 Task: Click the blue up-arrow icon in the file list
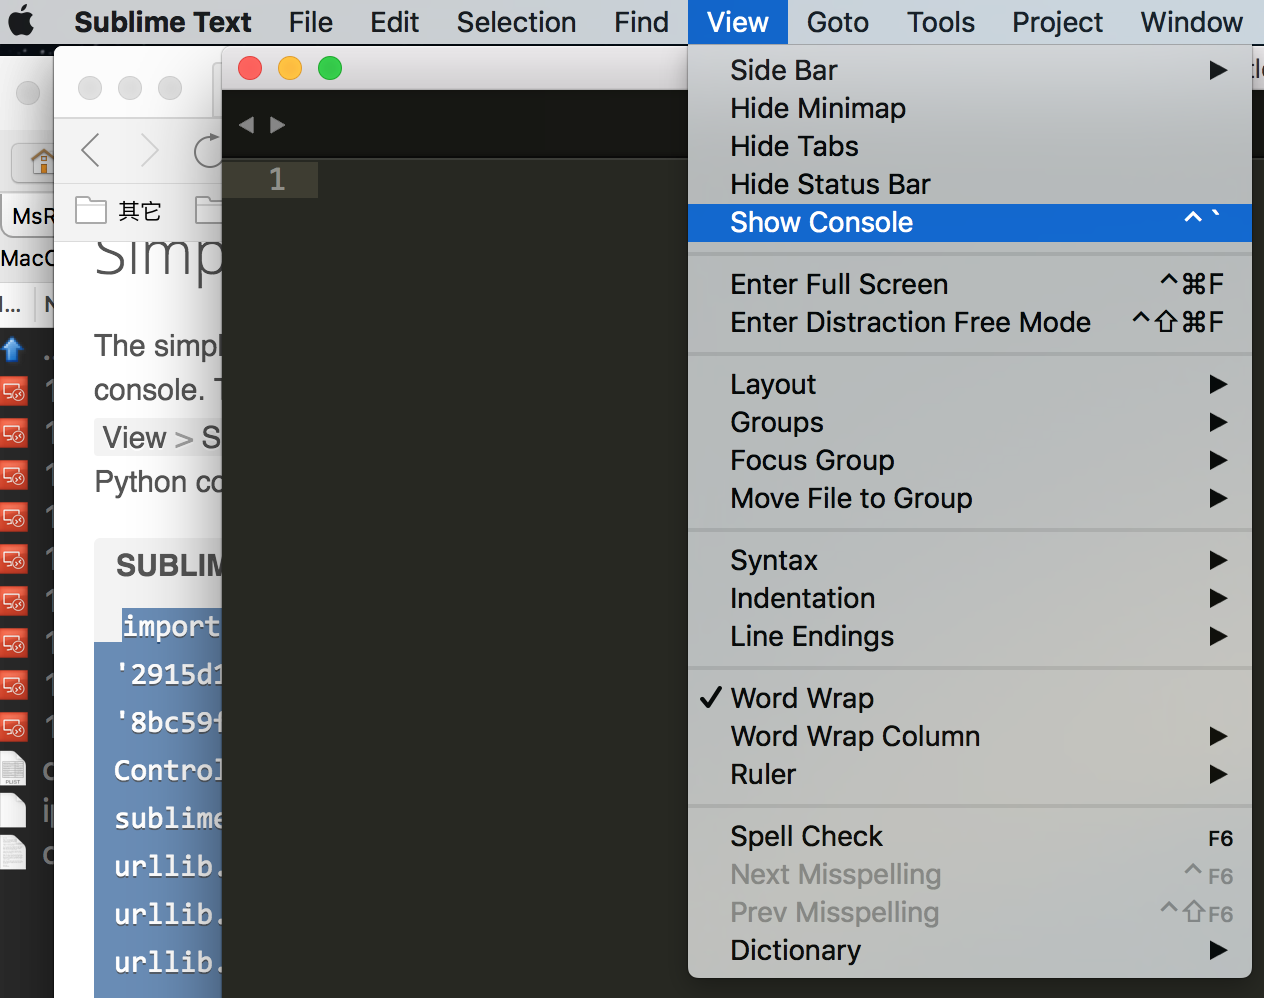12,349
